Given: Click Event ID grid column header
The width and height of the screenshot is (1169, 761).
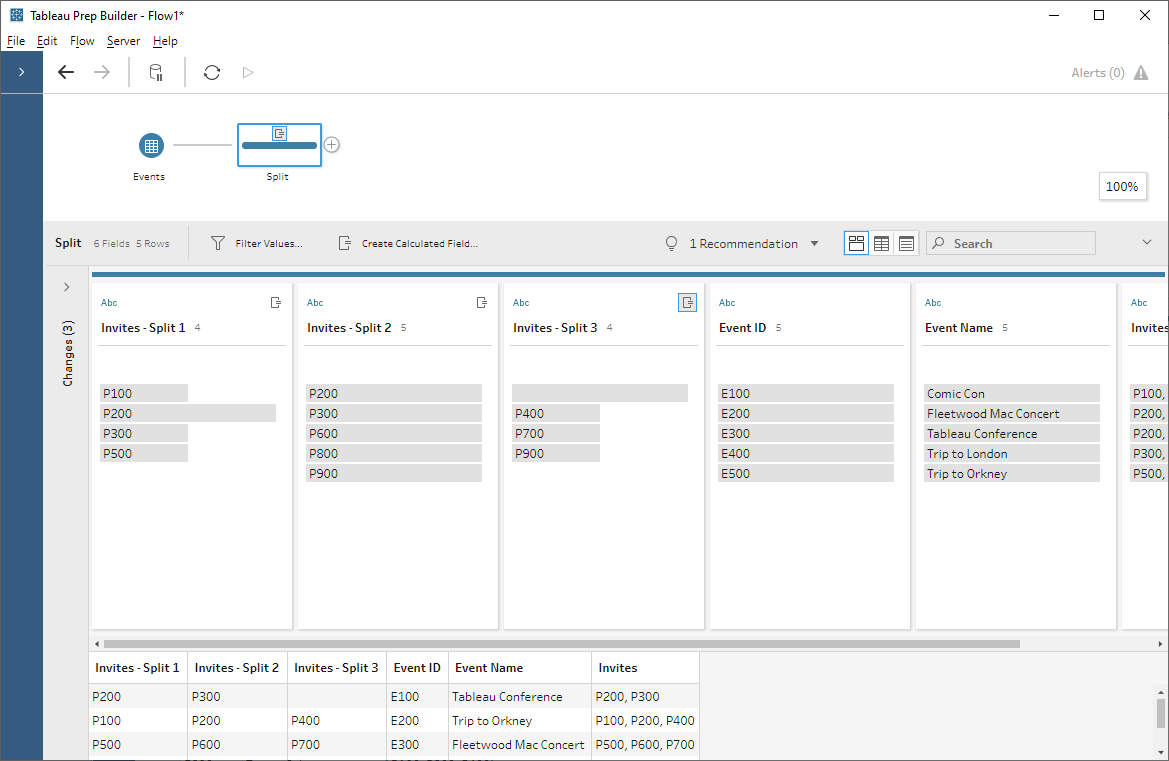Looking at the screenshot, I should 417,668.
